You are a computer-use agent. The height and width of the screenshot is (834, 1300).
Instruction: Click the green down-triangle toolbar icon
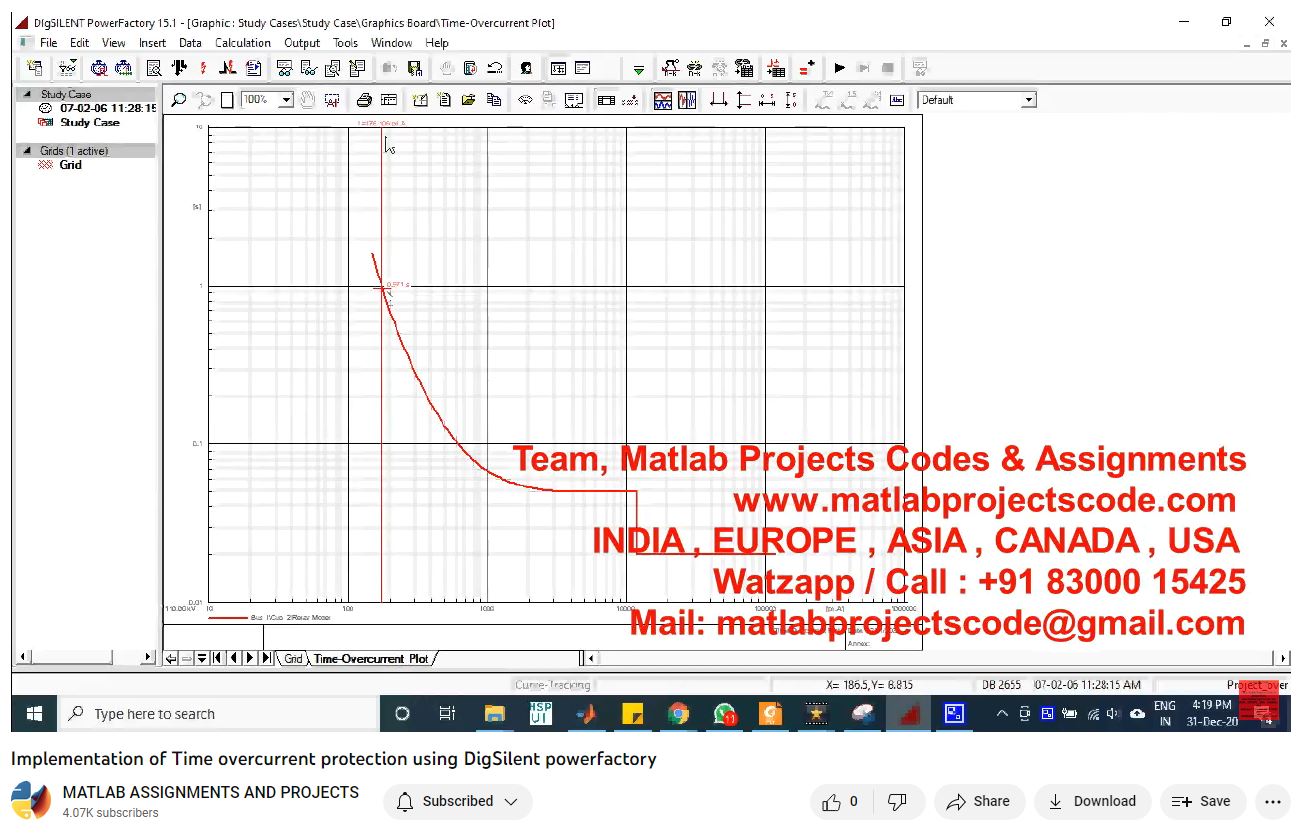coord(638,69)
